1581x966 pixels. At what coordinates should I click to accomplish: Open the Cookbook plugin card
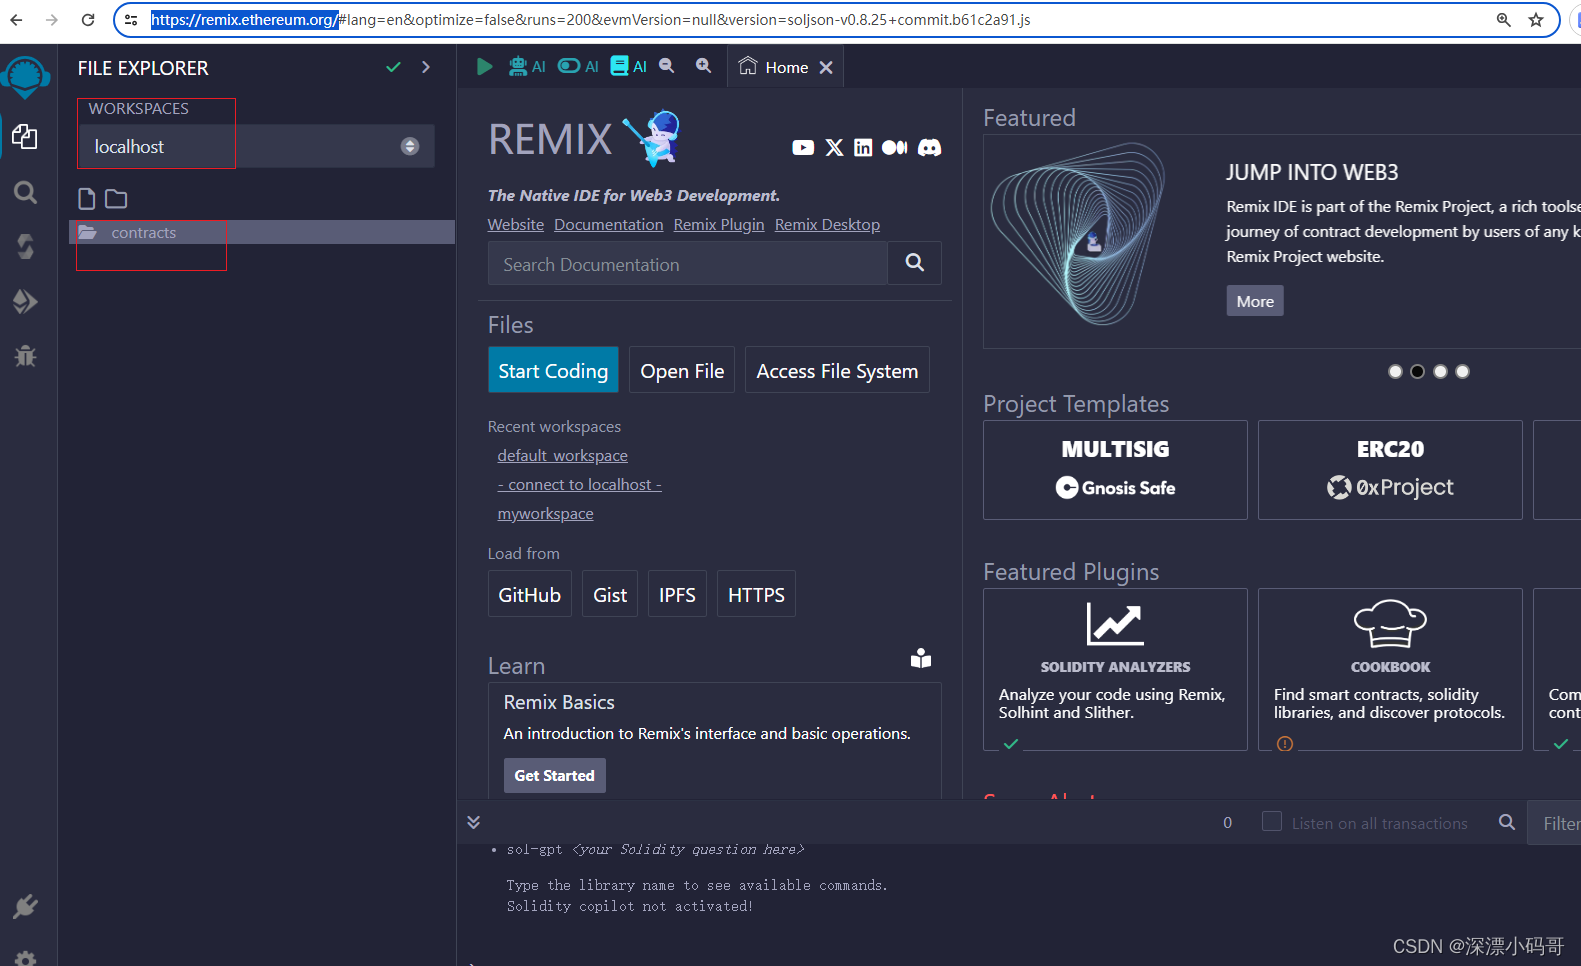click(x=1390, y=669)
